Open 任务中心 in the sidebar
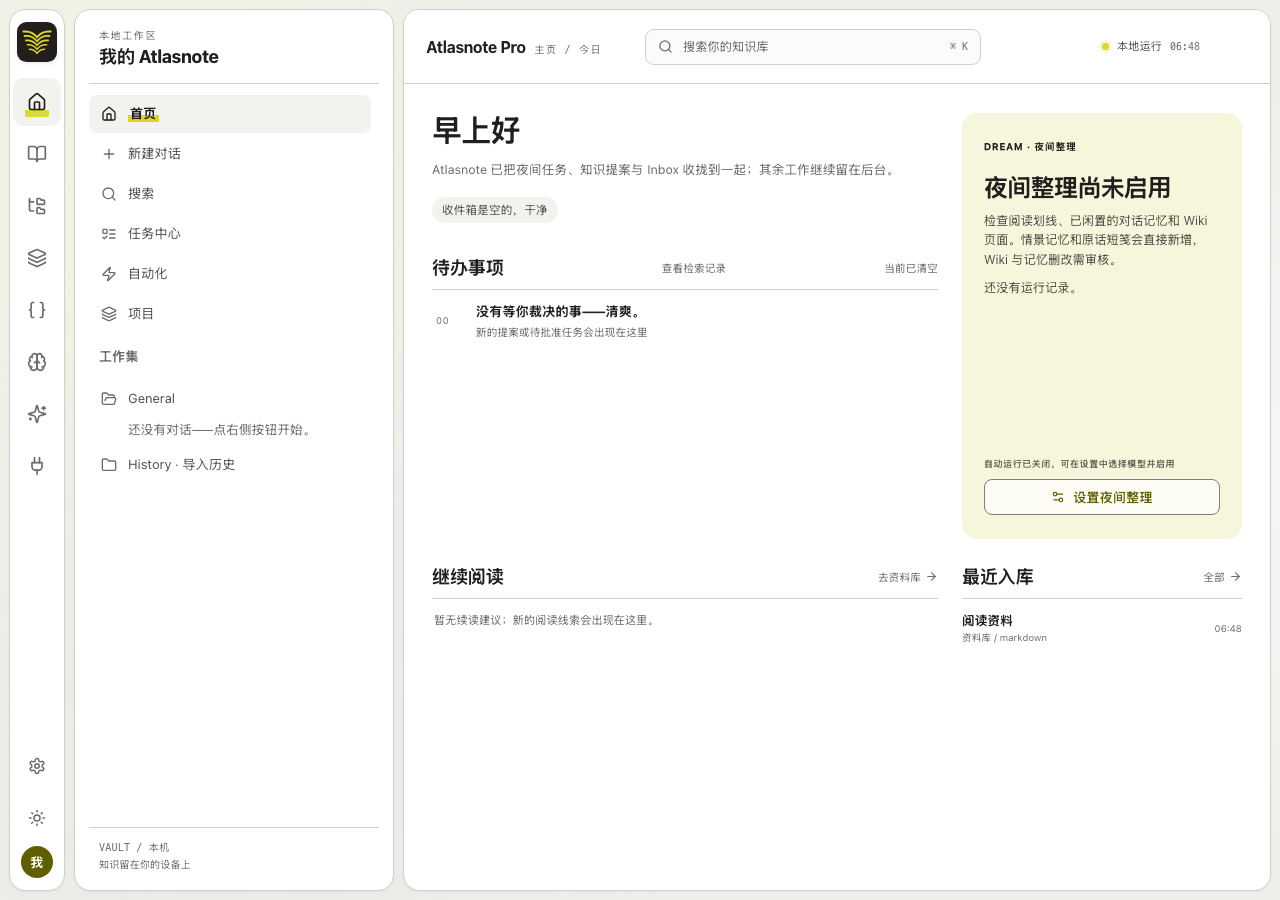This screenshot has width=1280, height=900. click(230, 234)
